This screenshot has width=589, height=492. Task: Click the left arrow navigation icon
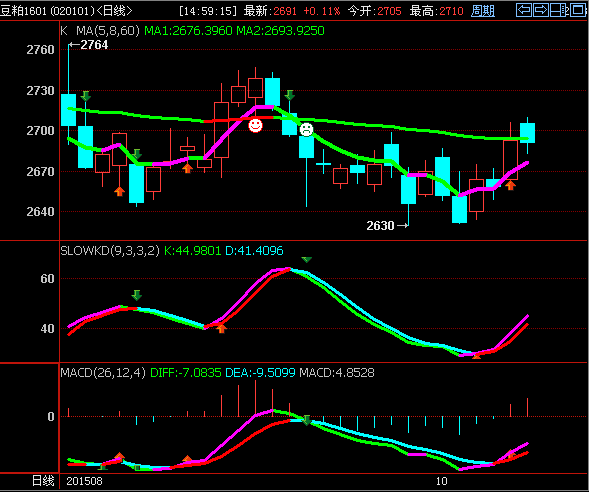pos(524,10)
